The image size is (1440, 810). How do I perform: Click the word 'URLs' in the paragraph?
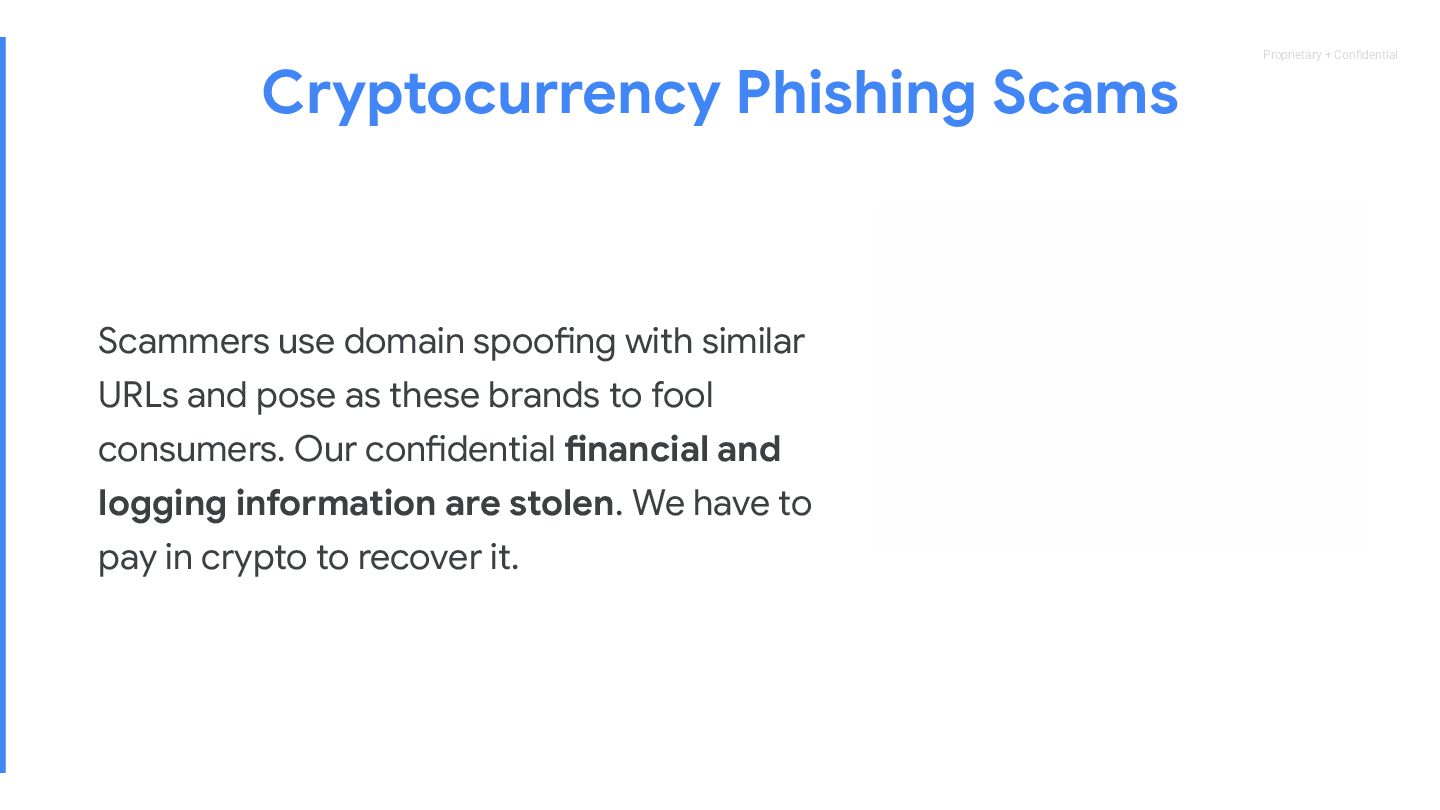tap(138, 395)
